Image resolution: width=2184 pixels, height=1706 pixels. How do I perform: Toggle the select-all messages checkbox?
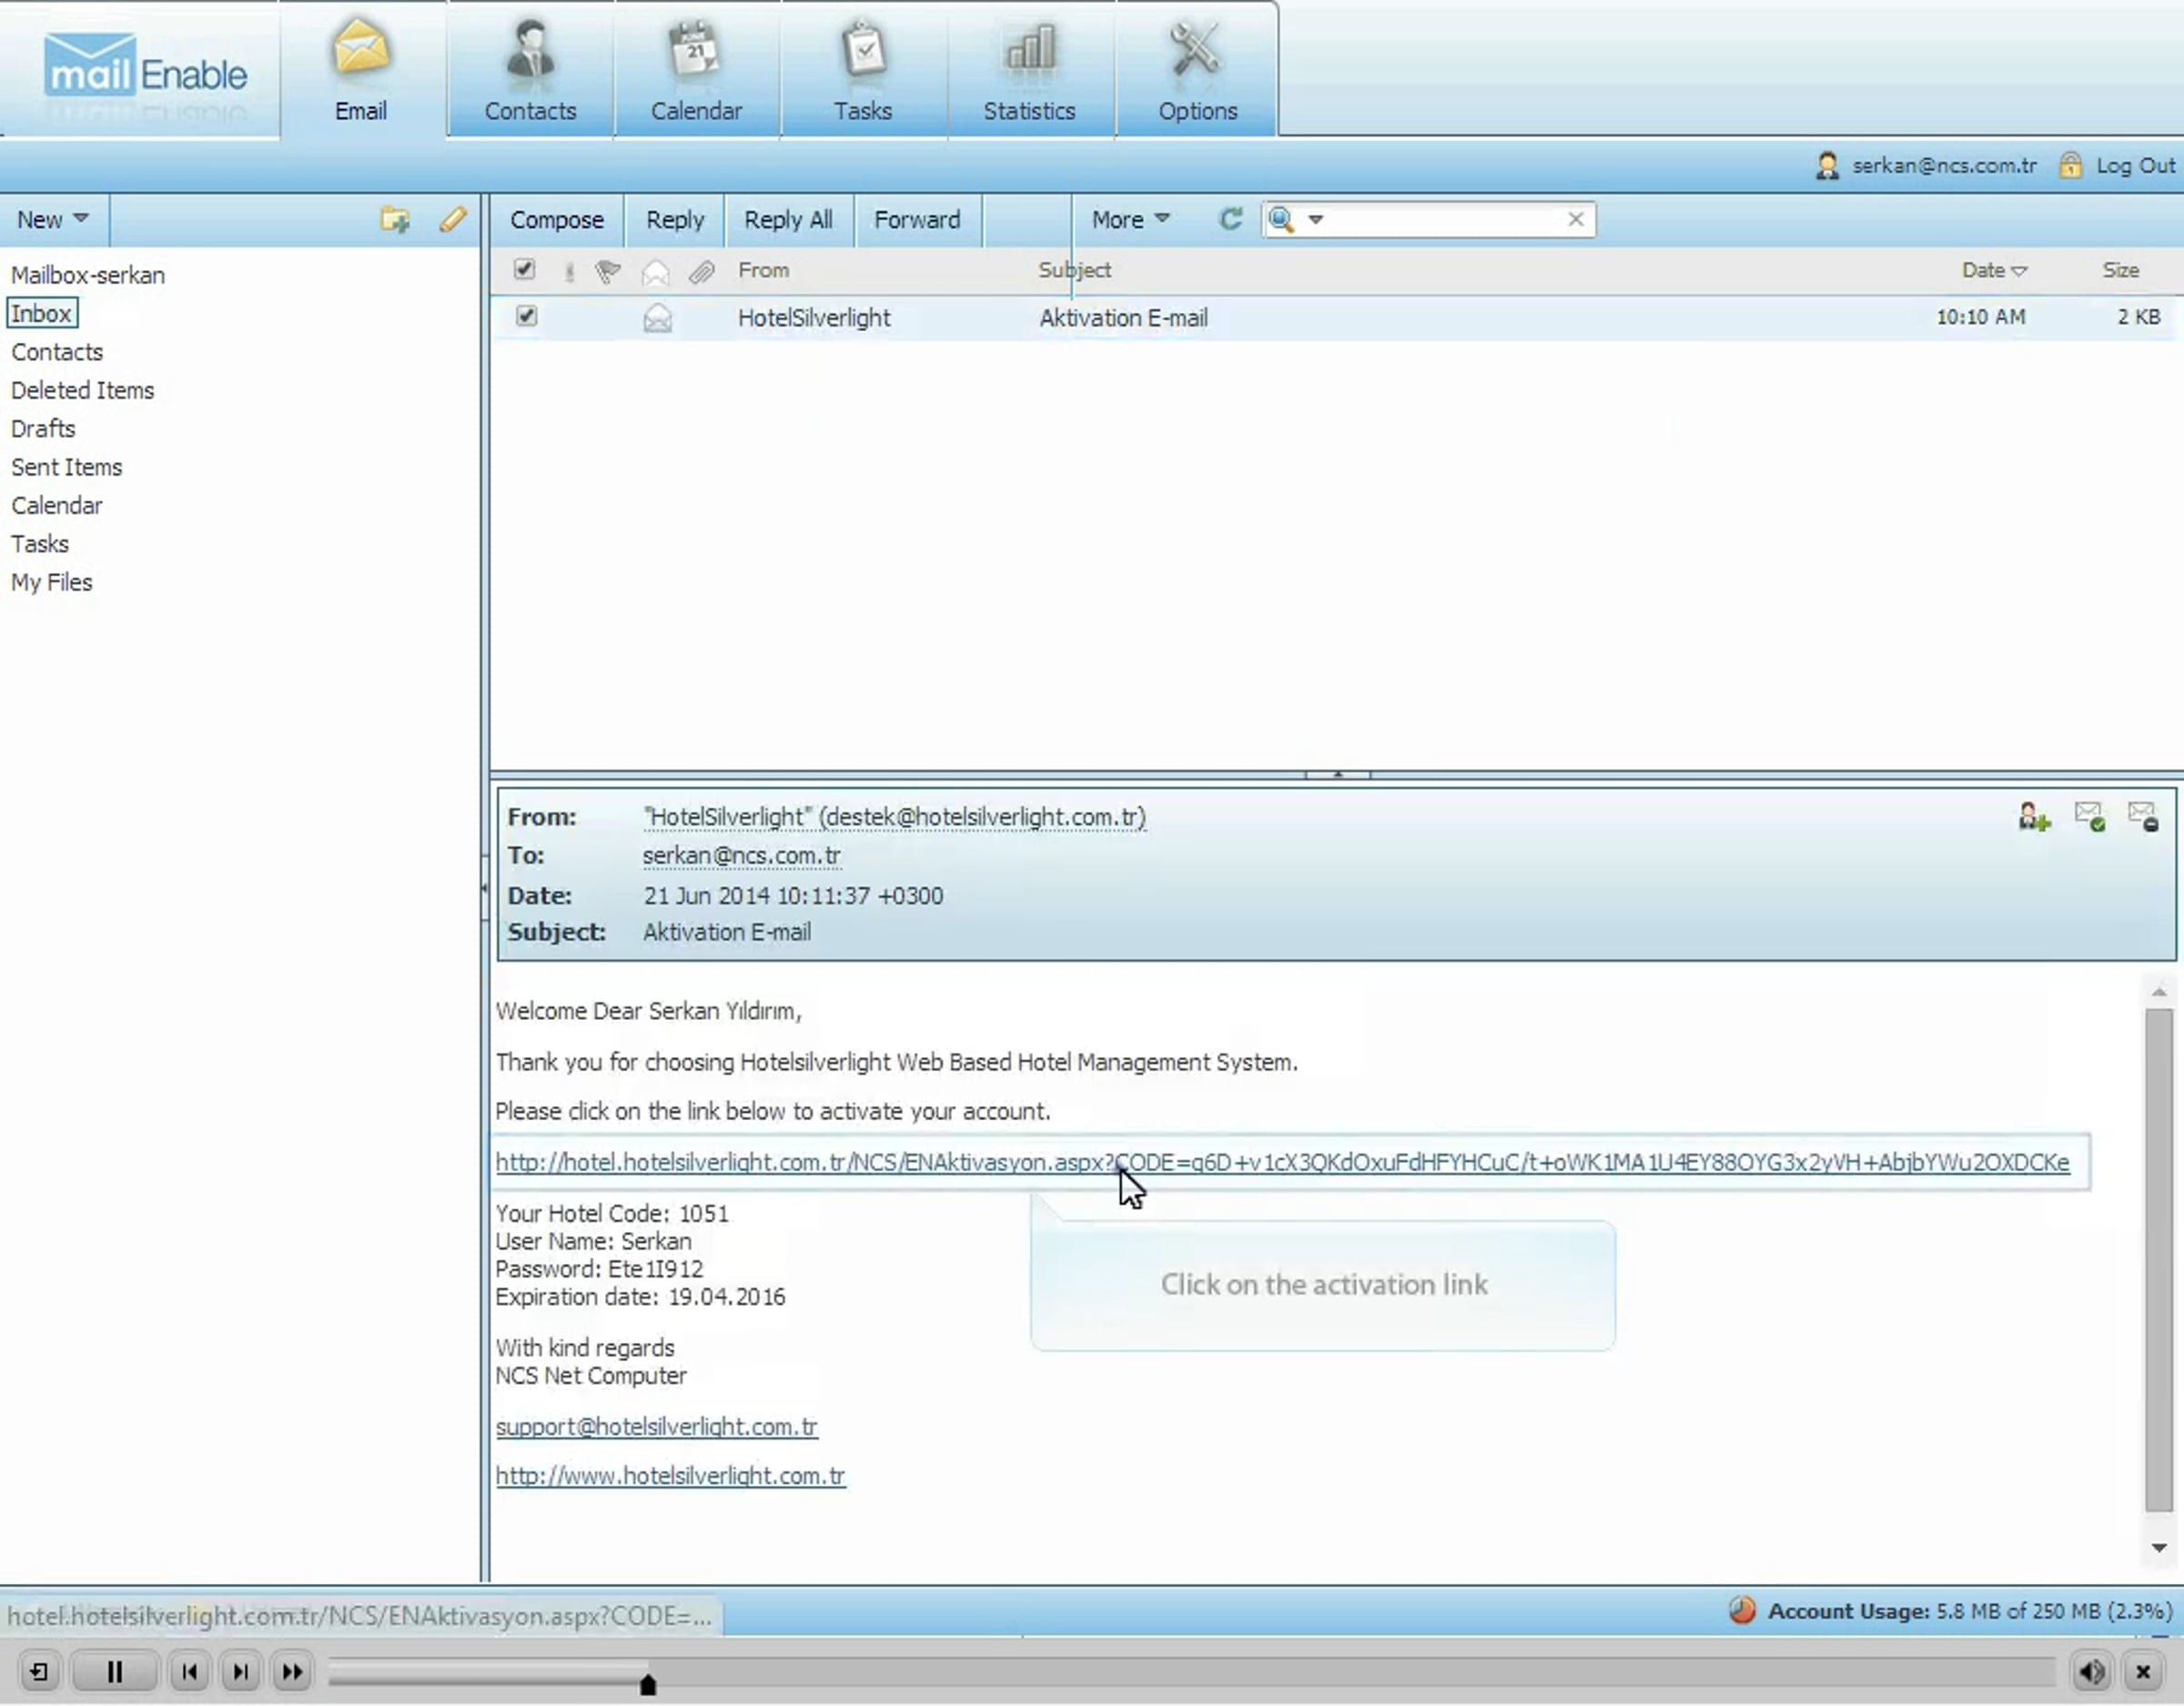click(x=524, y=269)
